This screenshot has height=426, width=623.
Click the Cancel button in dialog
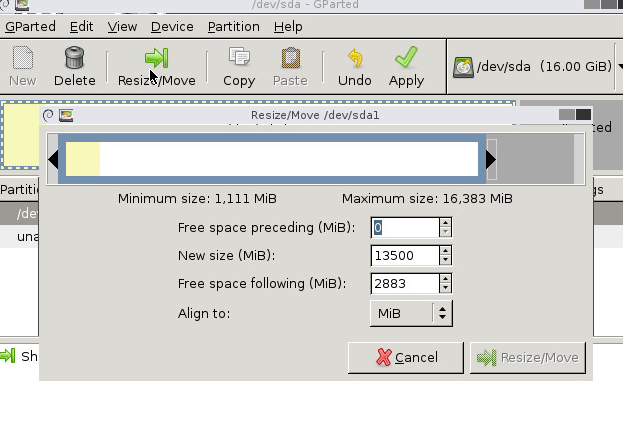[406, 358]
